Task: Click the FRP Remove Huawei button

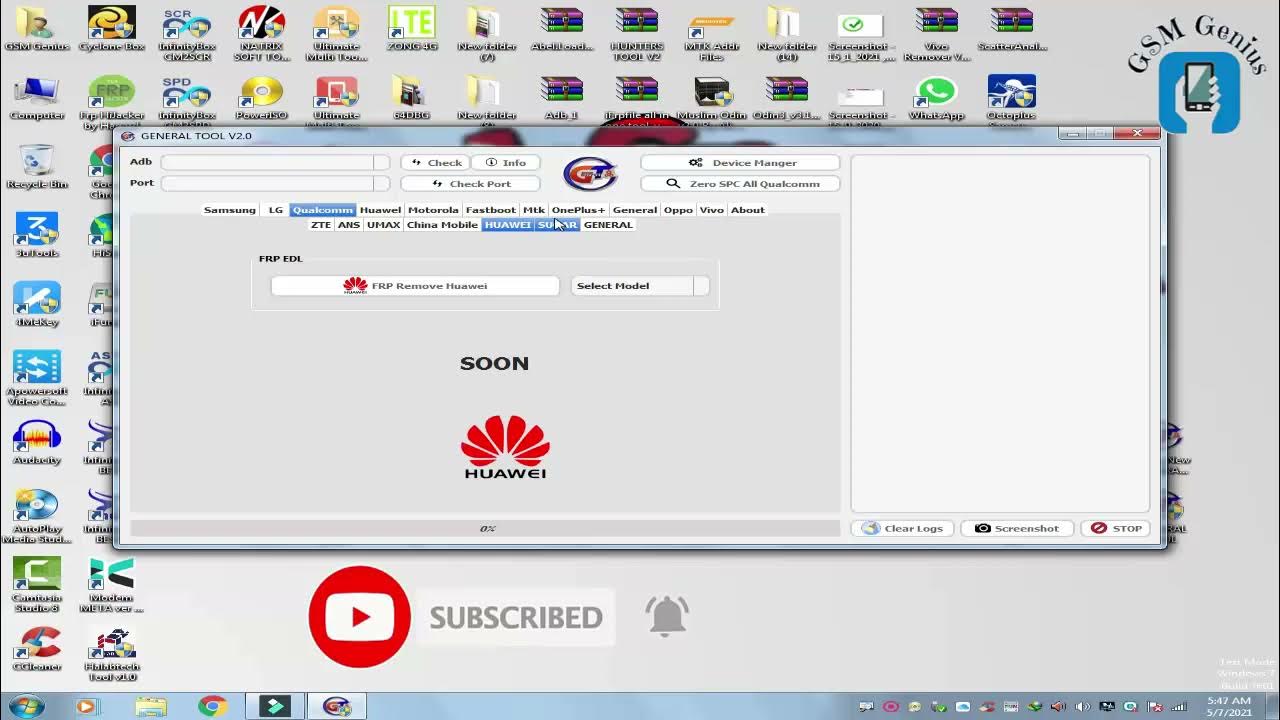Action: [x=415, y=286]
